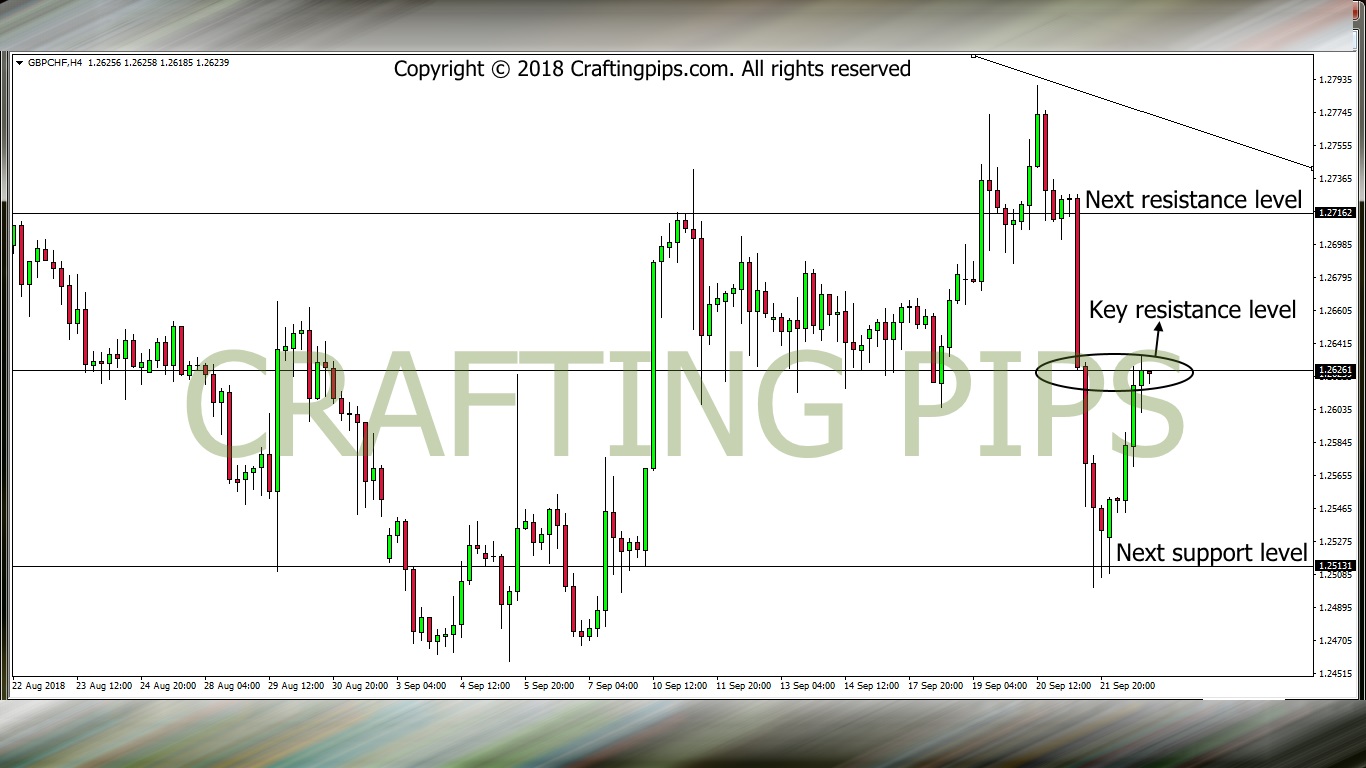Click the open price value 1.26256
This screenshot has height=768, width=1366.
pos(105,63)
